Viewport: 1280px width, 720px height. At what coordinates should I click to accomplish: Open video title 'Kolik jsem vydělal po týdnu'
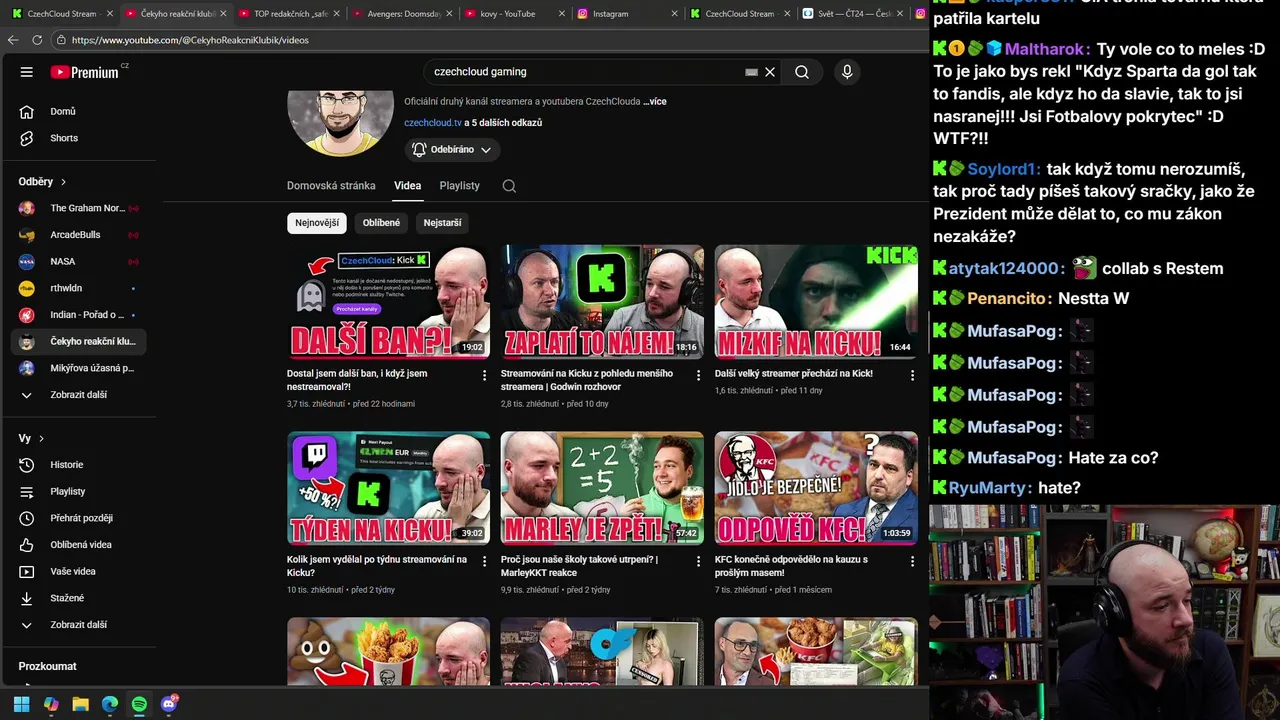(x=377, y=566)
